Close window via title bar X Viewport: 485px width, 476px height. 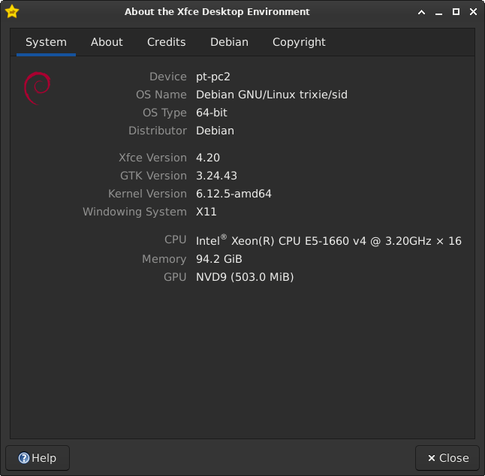473,12
